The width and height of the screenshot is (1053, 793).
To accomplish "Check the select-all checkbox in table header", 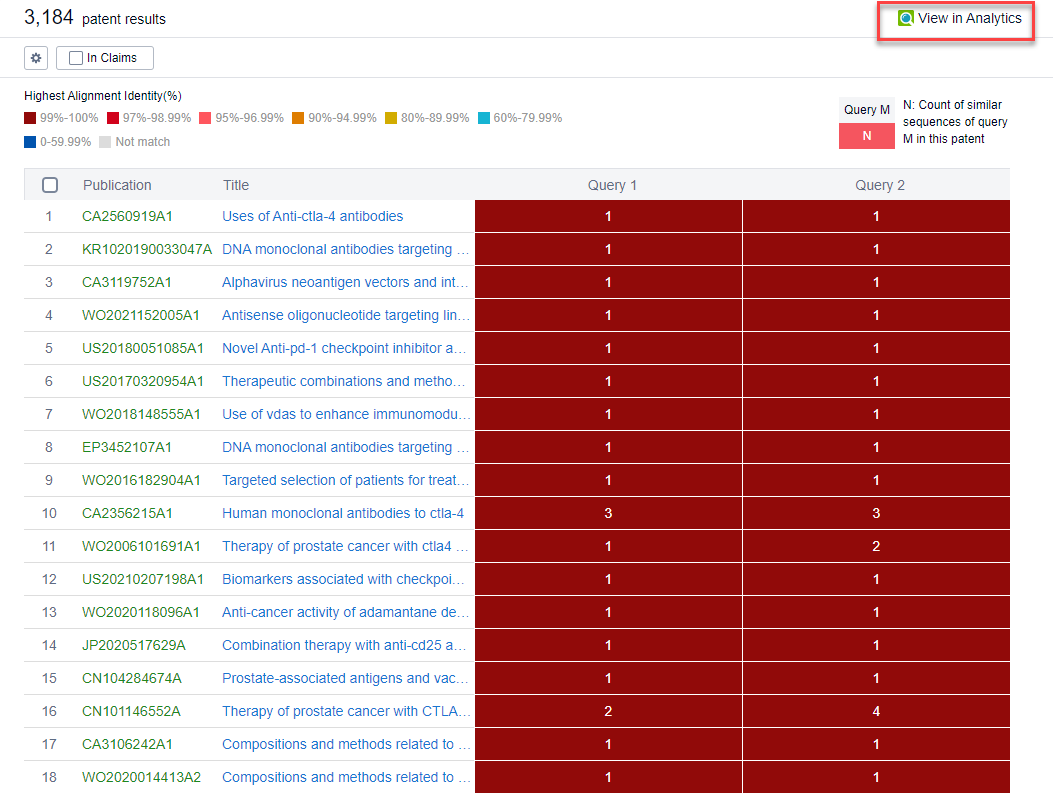I will (50, 185).
